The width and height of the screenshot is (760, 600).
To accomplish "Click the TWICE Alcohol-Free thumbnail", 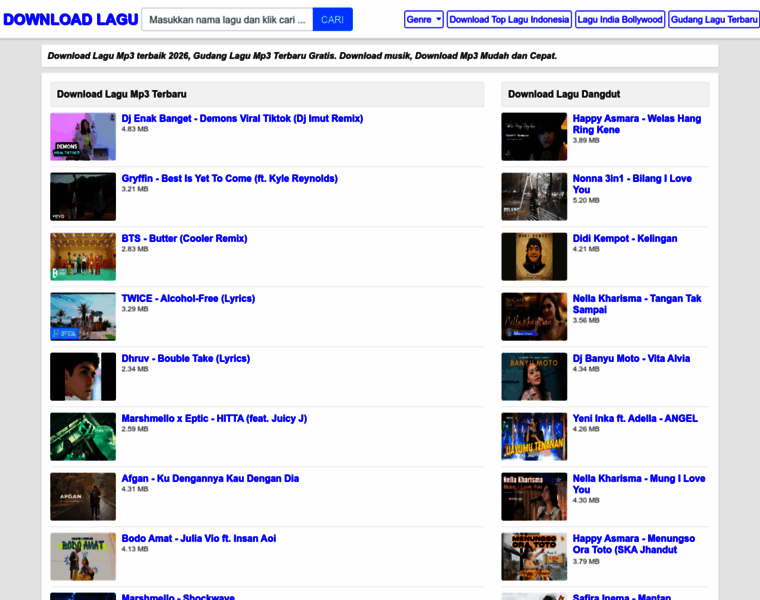I will [x=83, y=317].
